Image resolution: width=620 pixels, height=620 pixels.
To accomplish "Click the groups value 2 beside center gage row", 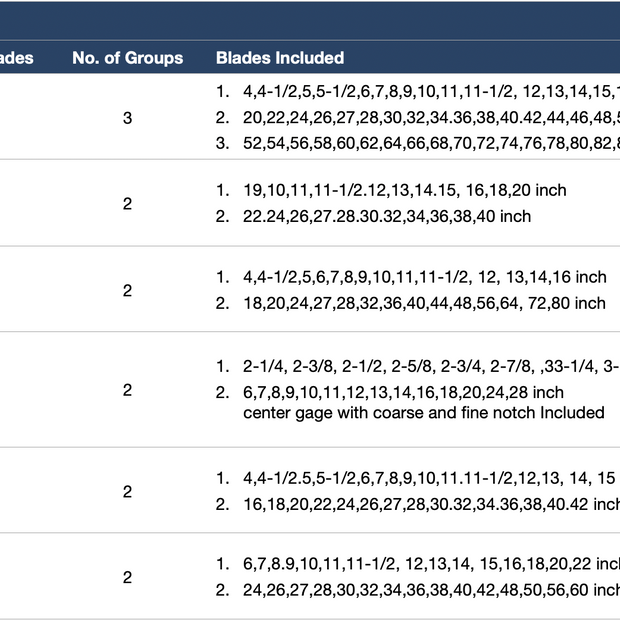I will coord(127,390).
